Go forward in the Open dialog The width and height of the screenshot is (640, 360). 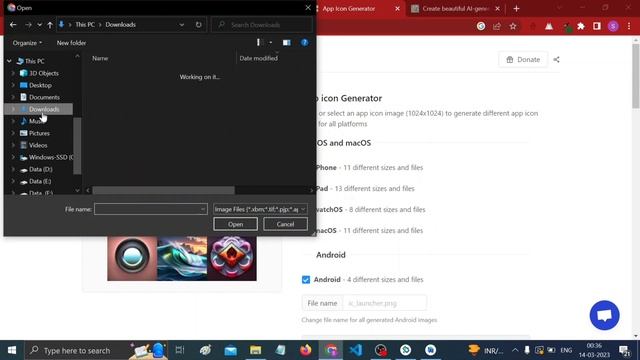click(x=28, y=25)
